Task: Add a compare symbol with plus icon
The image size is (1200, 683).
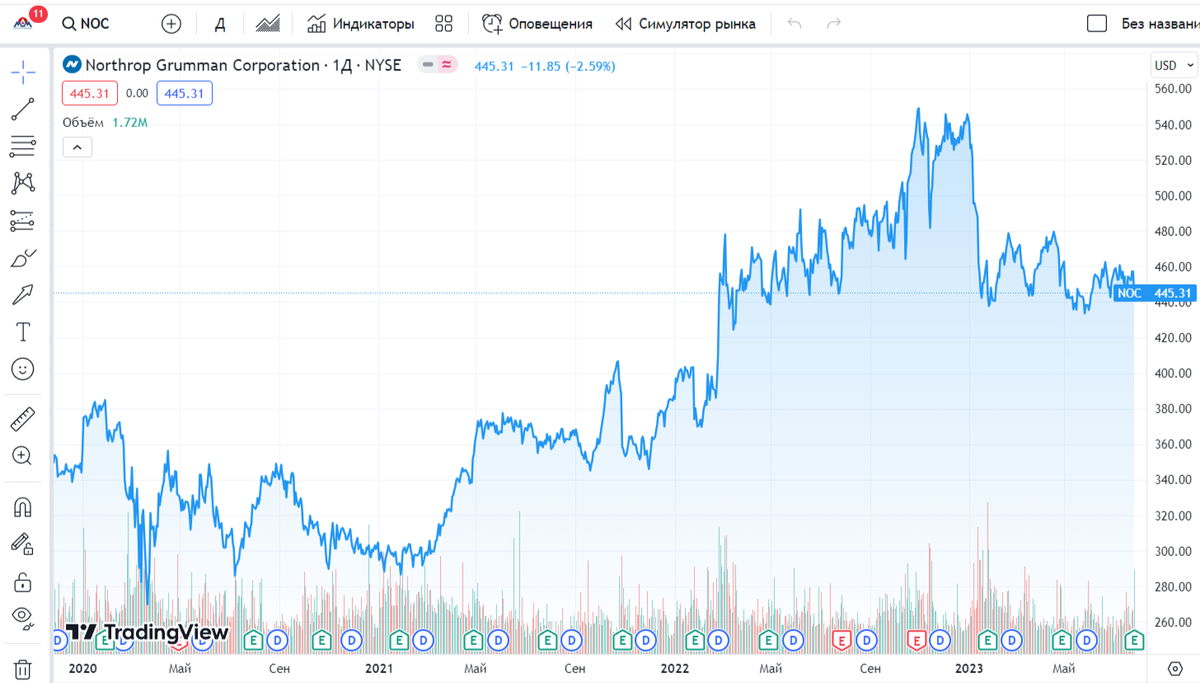Action: click(171, 23)
